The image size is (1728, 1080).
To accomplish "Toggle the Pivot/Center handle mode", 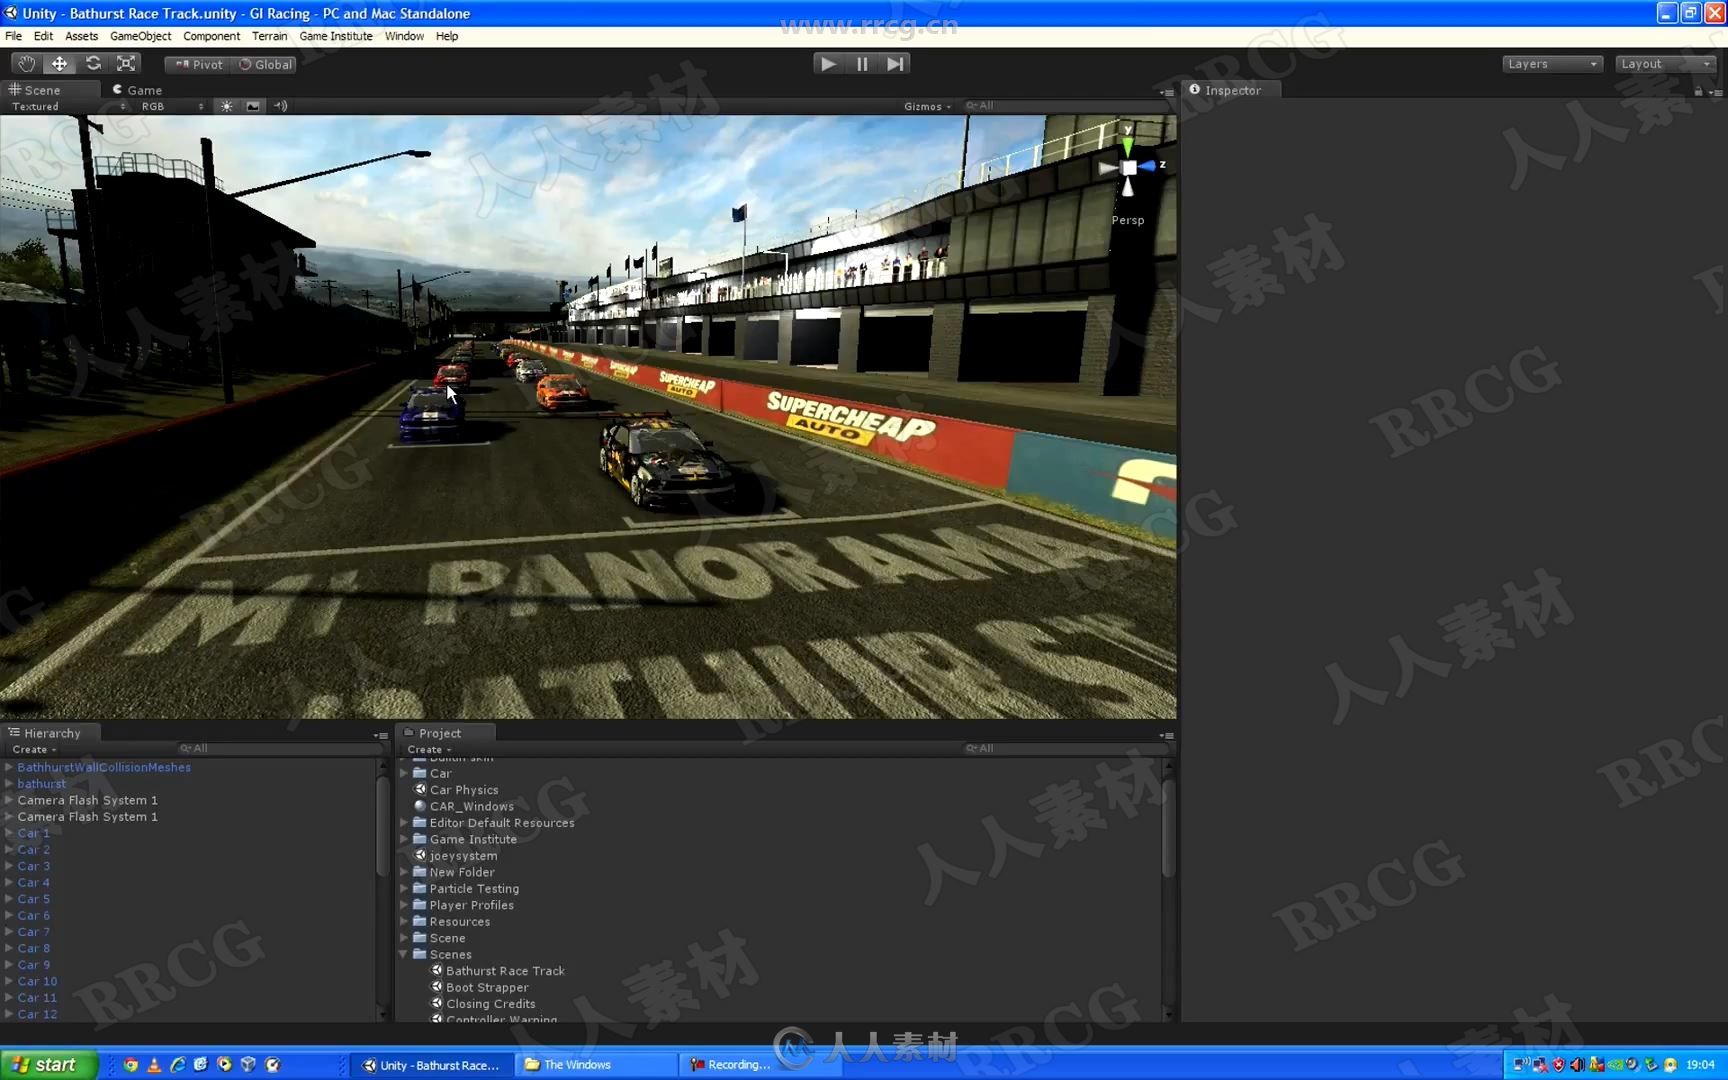I will pos(199,64).
